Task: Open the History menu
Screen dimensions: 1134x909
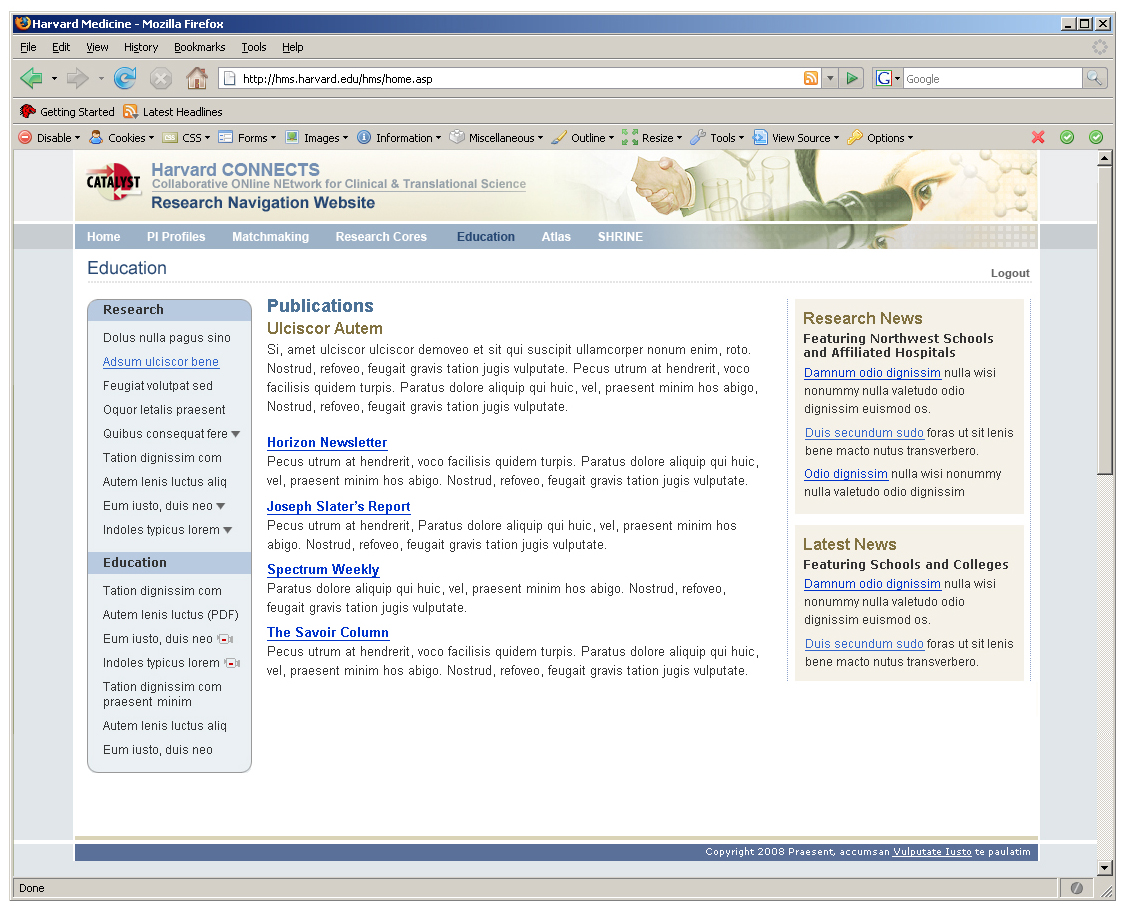Action: 140,47
